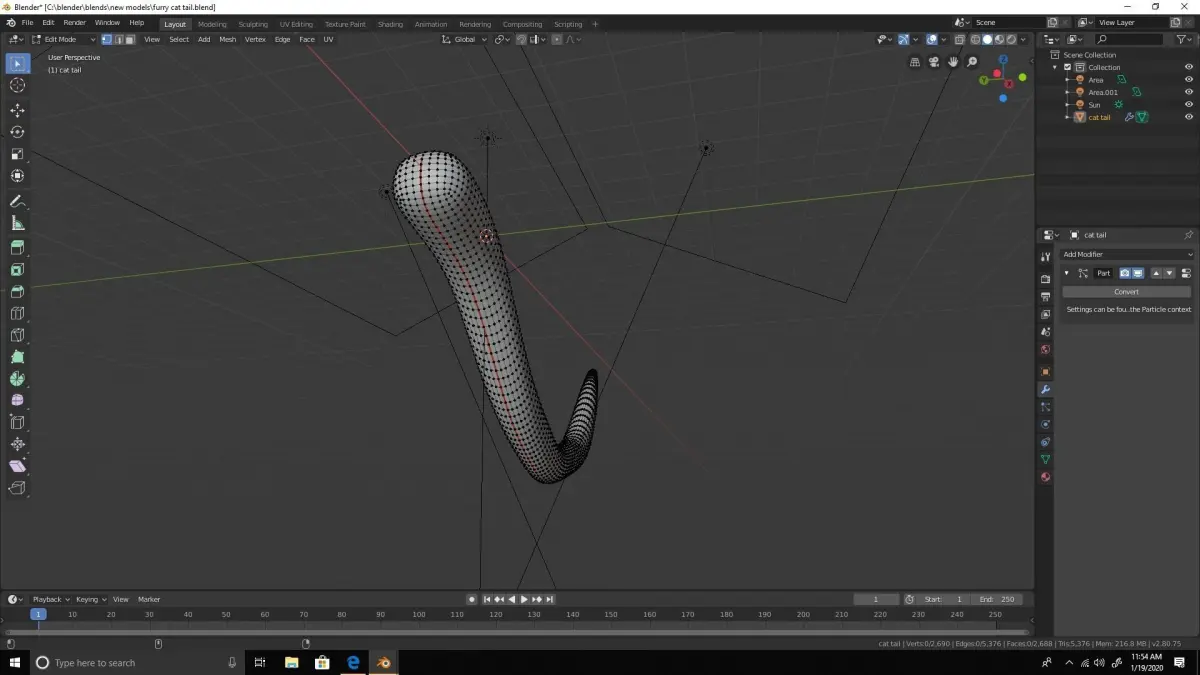Open the Playback dropdown in timeline
This screenshot has height=675, width=1200.
click(49, 599)
